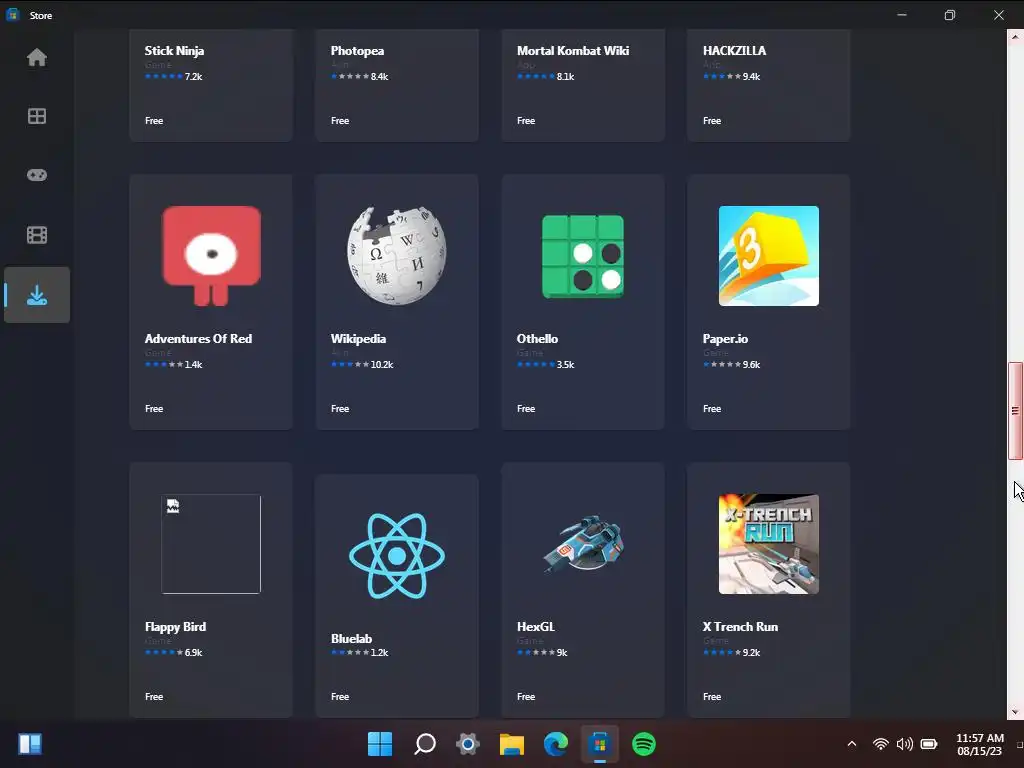Screen dimensions: 1024x768
Task: Click Free price on Wikipedia card
Action: click(340, 409)
